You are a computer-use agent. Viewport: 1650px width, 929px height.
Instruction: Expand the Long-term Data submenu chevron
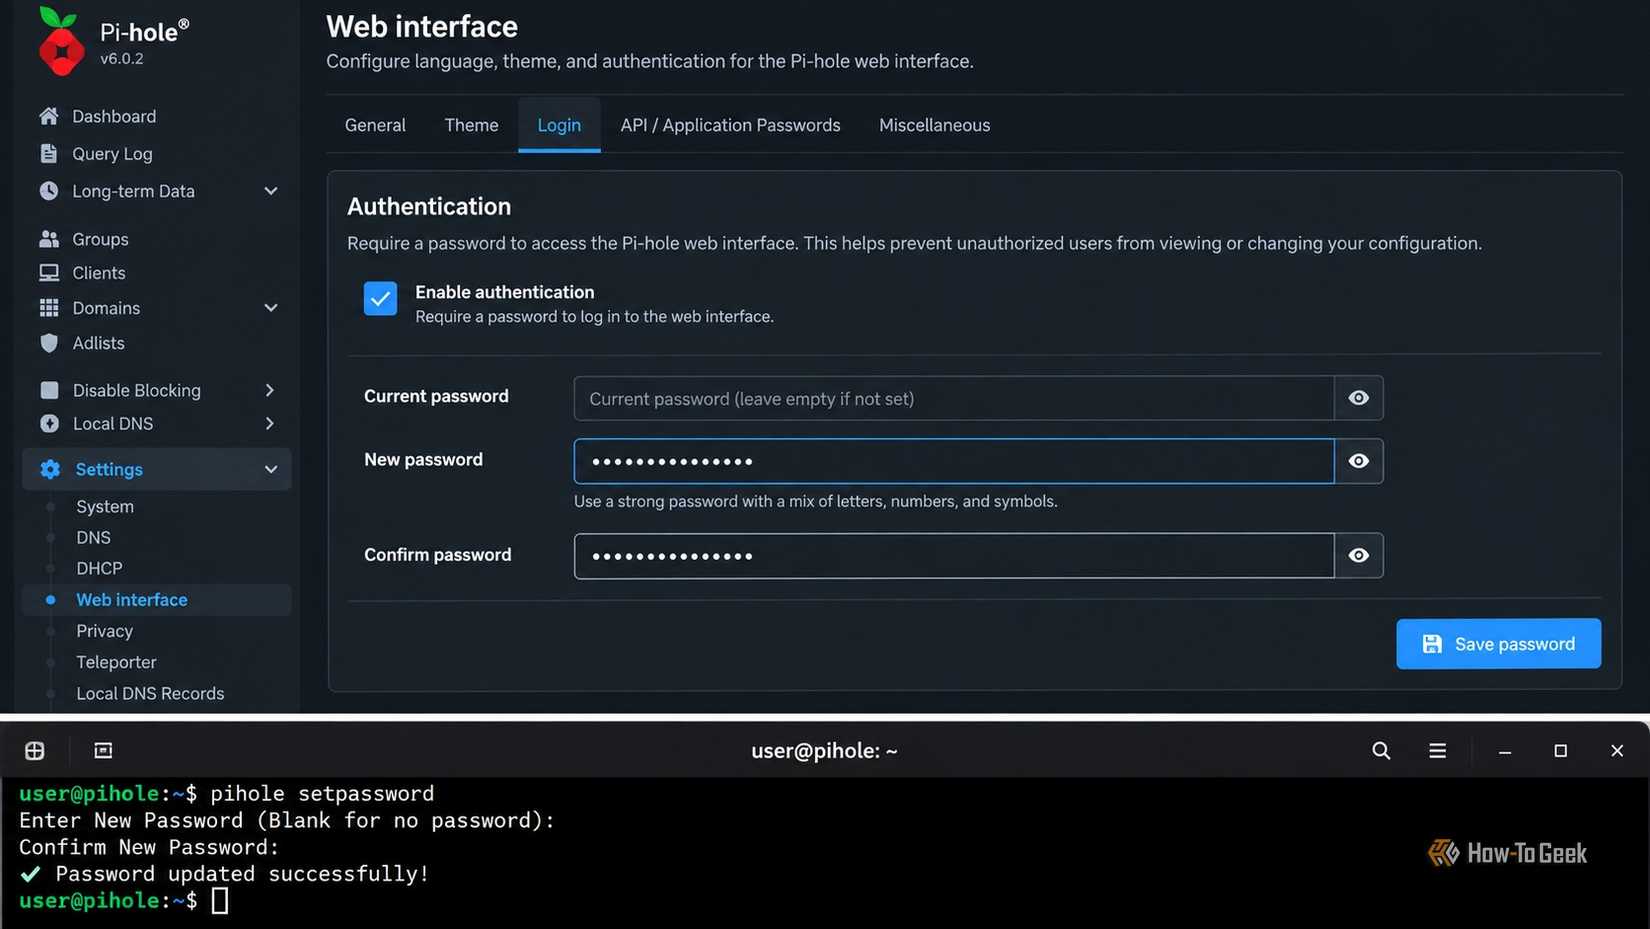click(x=270, y=191)
